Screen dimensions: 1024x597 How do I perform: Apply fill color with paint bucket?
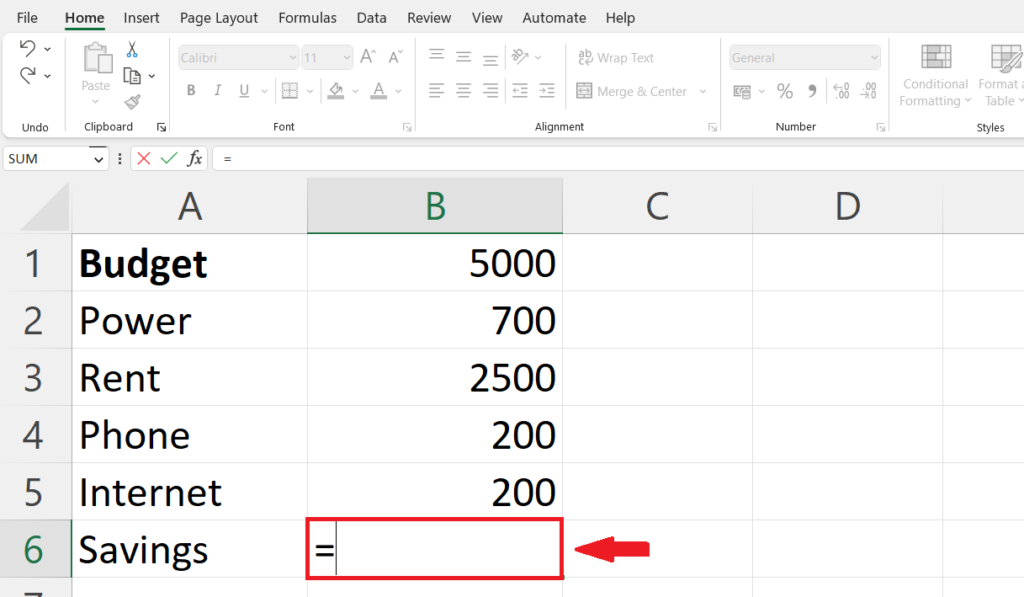tap(336, 90)
